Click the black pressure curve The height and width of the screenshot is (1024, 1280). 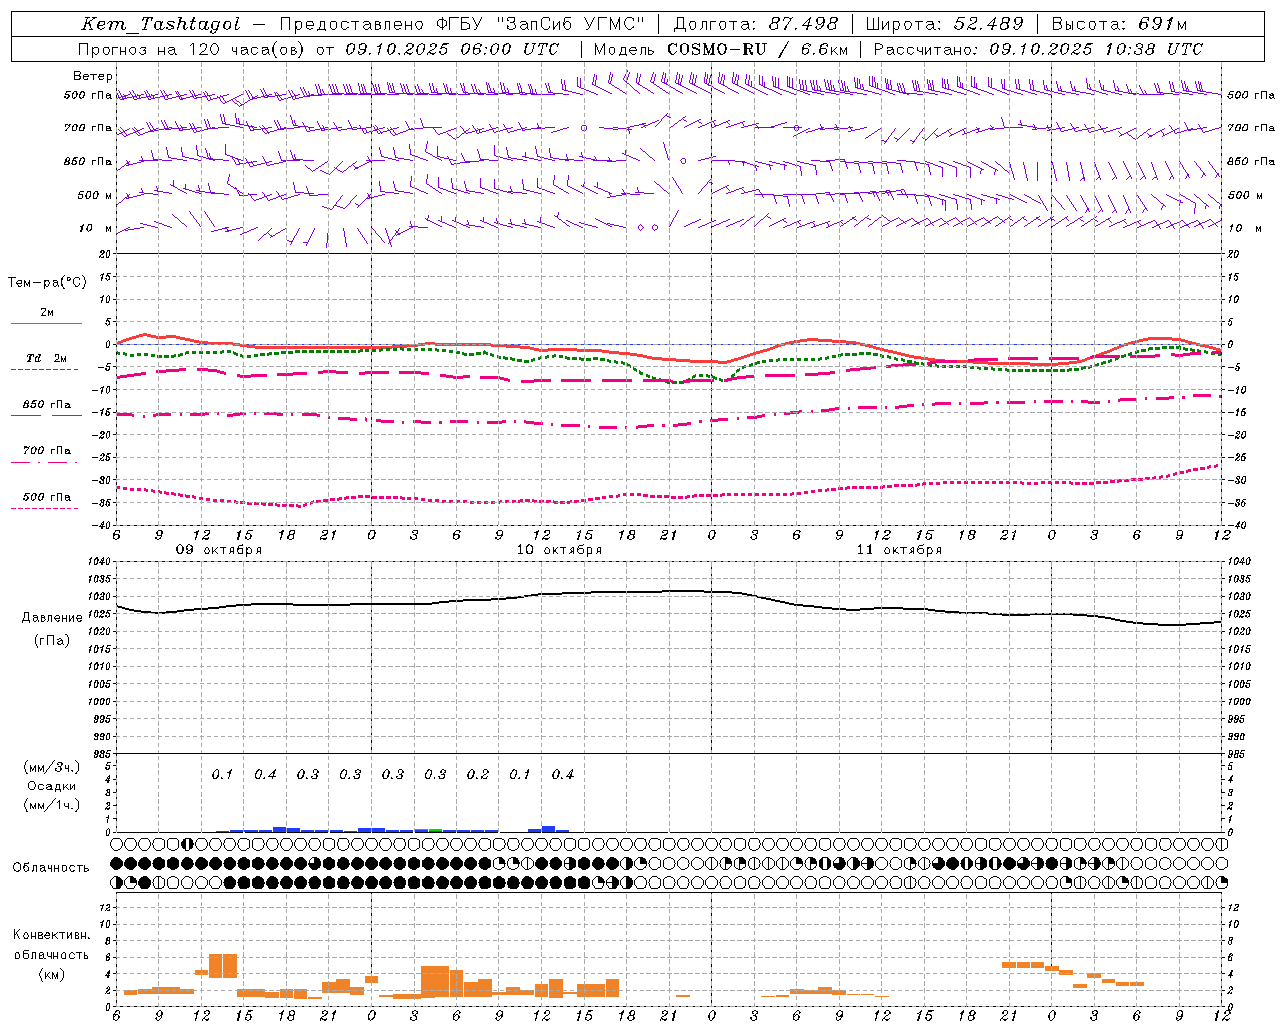[669, 592]
